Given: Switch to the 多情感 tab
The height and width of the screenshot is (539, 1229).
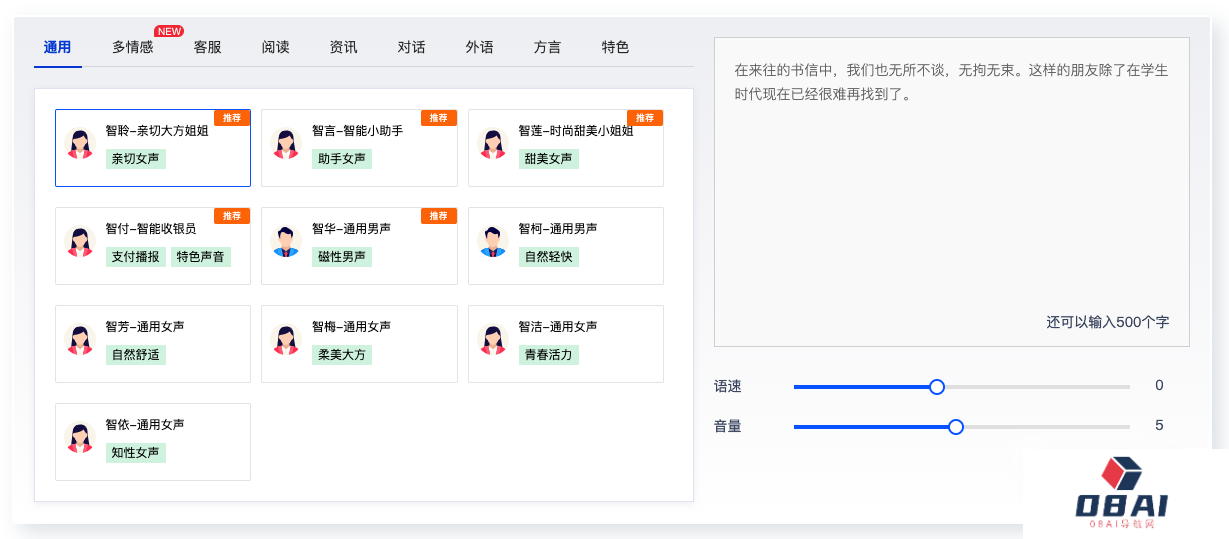Looking at the screenshot, I should (133, 47).
